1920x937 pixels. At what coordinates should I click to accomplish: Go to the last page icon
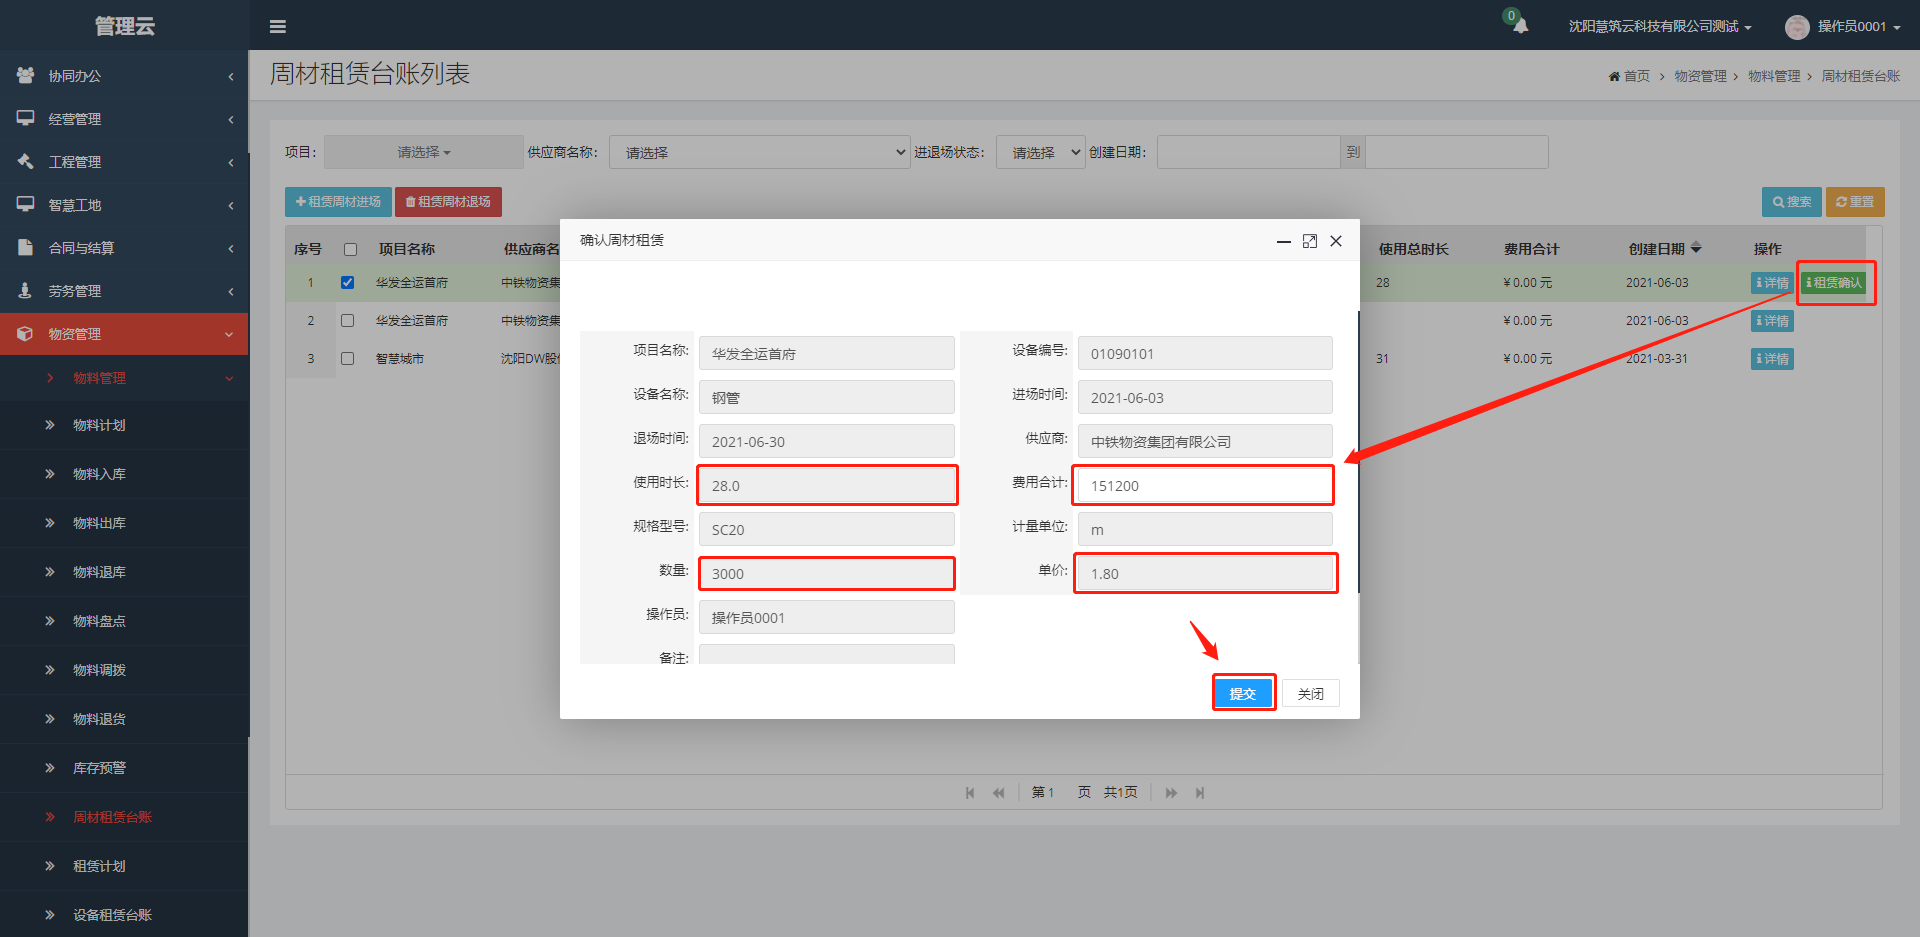[1200, 793]
